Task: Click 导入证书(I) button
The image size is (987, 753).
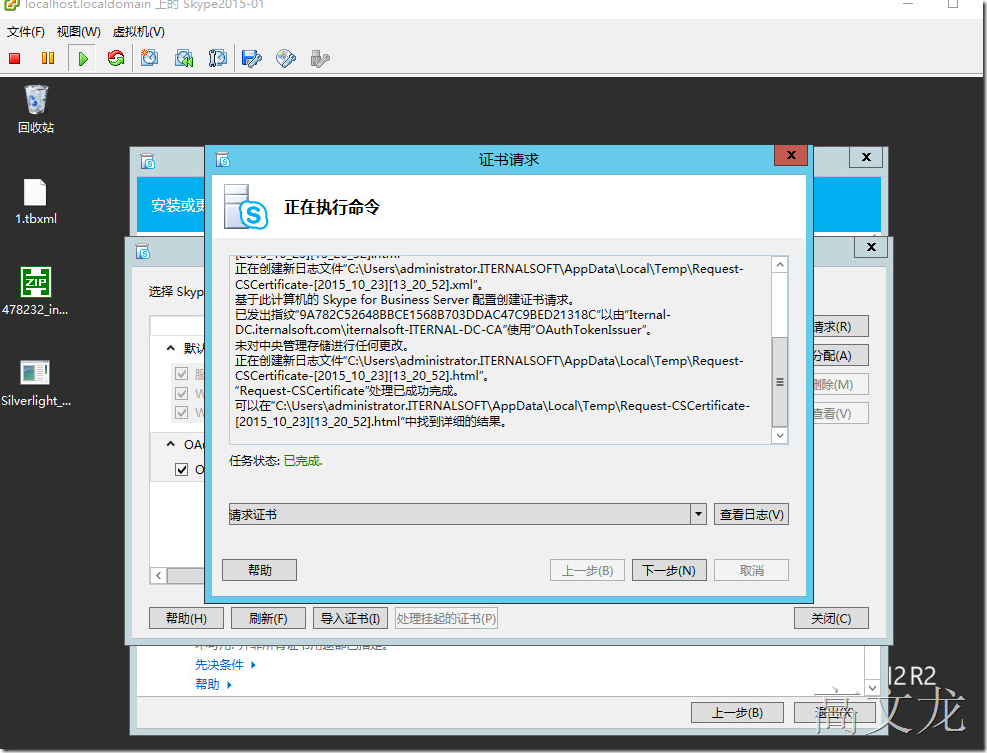Action: click(x=350, y=618)
